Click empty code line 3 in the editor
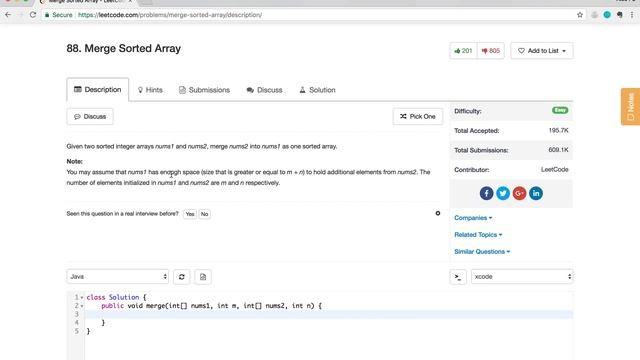The width and height of the screenshot is (640, 360). point(329,314)
